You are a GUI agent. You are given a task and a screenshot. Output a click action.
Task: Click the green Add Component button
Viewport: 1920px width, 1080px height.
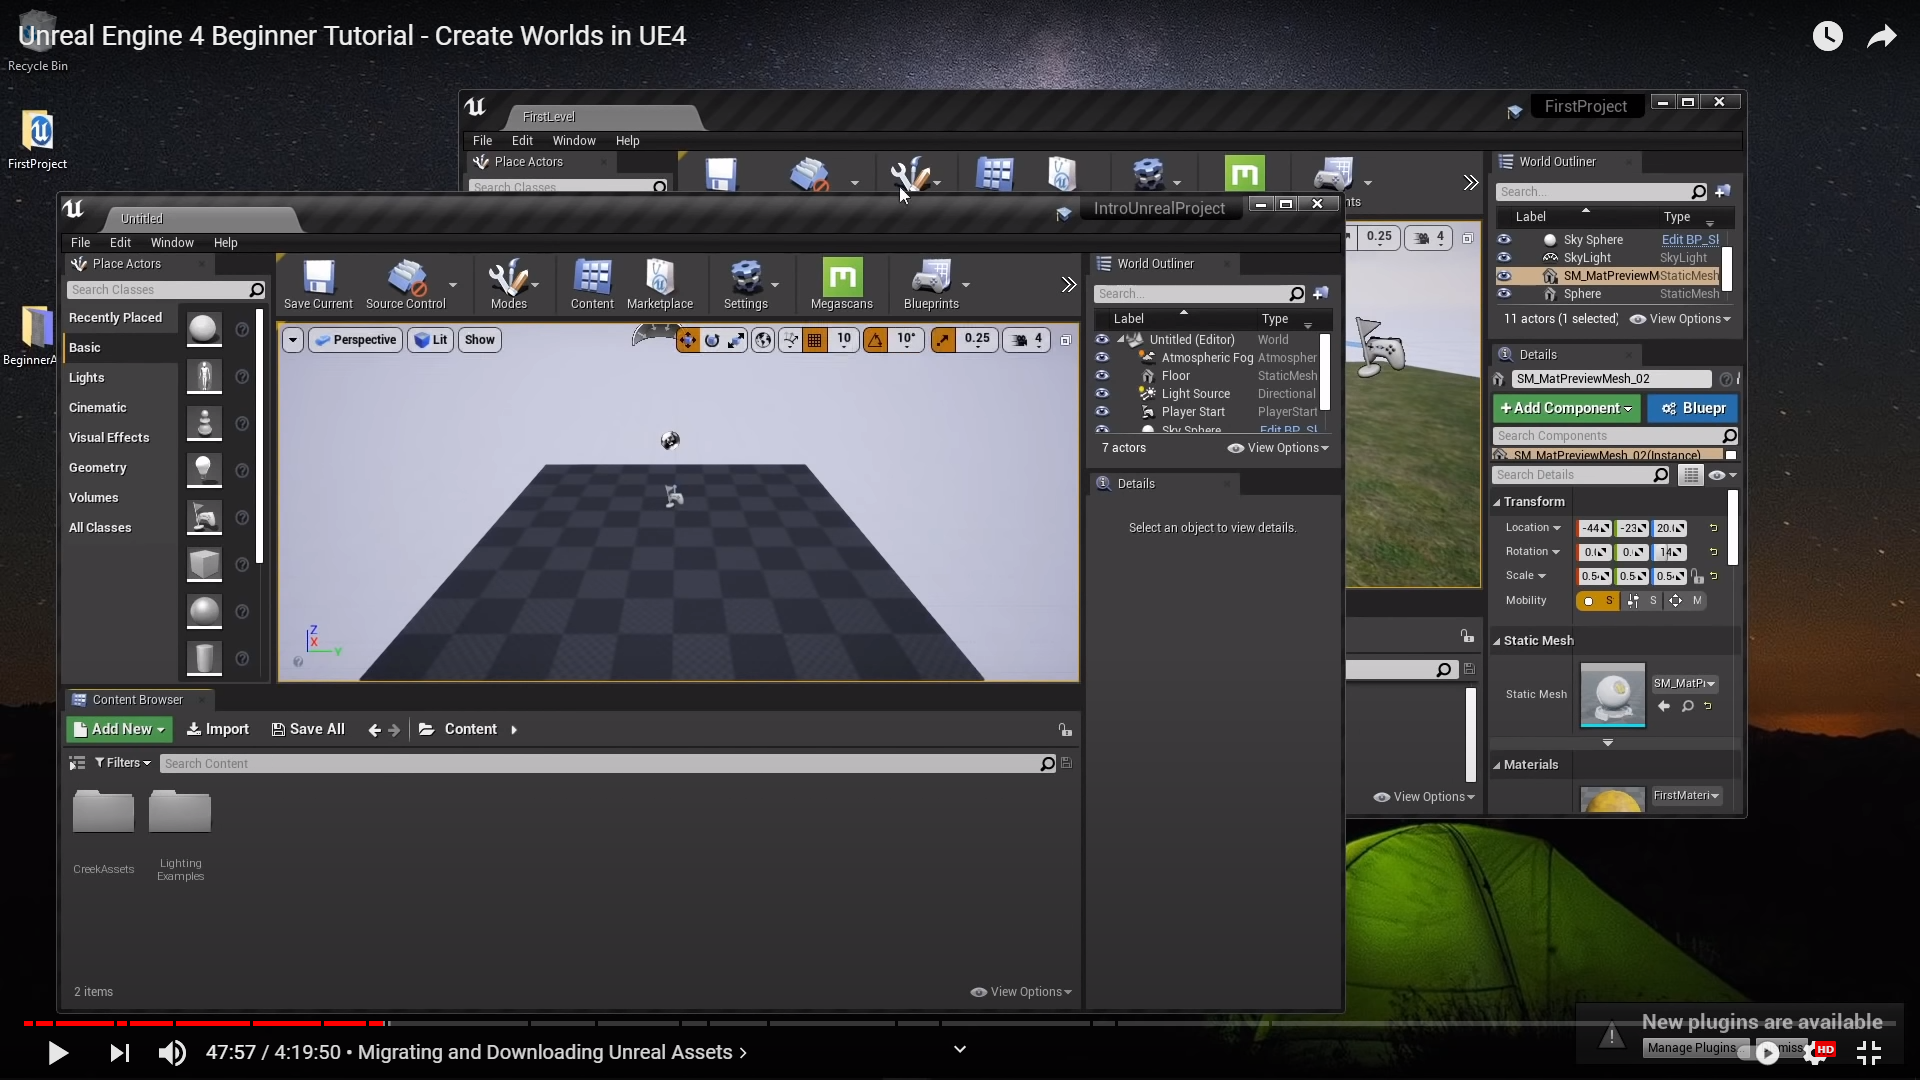[x=1566, y=408]
